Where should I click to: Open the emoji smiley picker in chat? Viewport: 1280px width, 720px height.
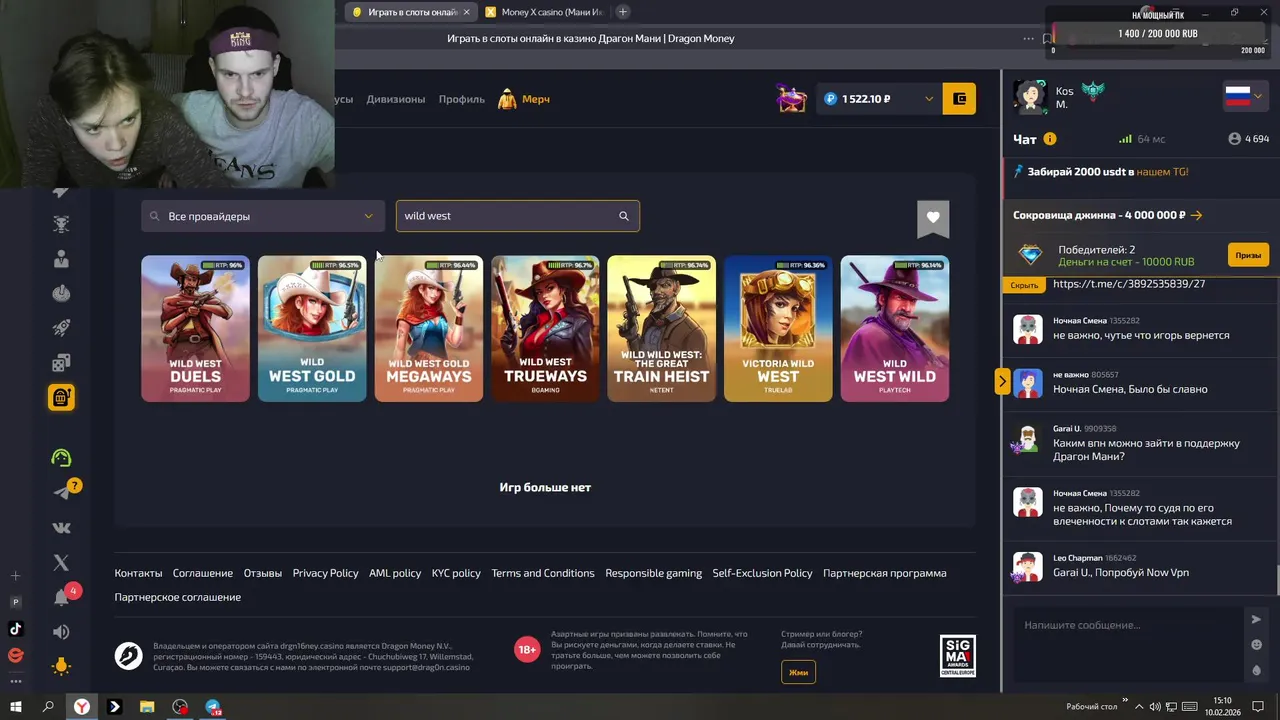1257,645
